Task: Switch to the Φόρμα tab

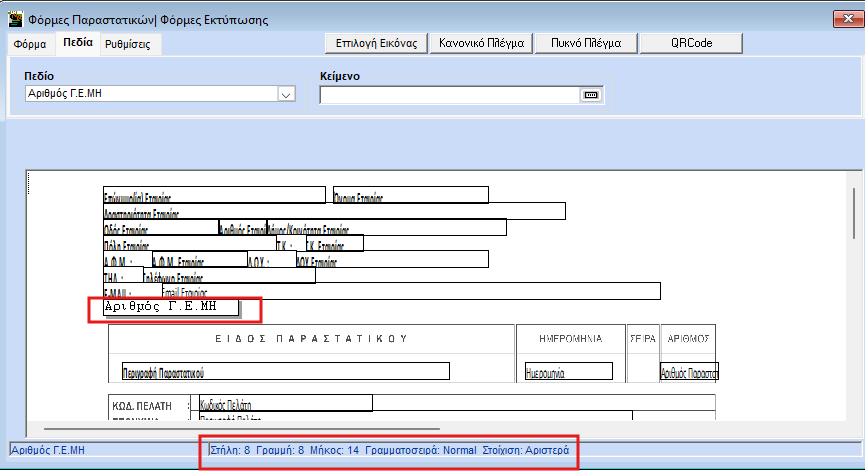Action: click(x=29, y=44)
